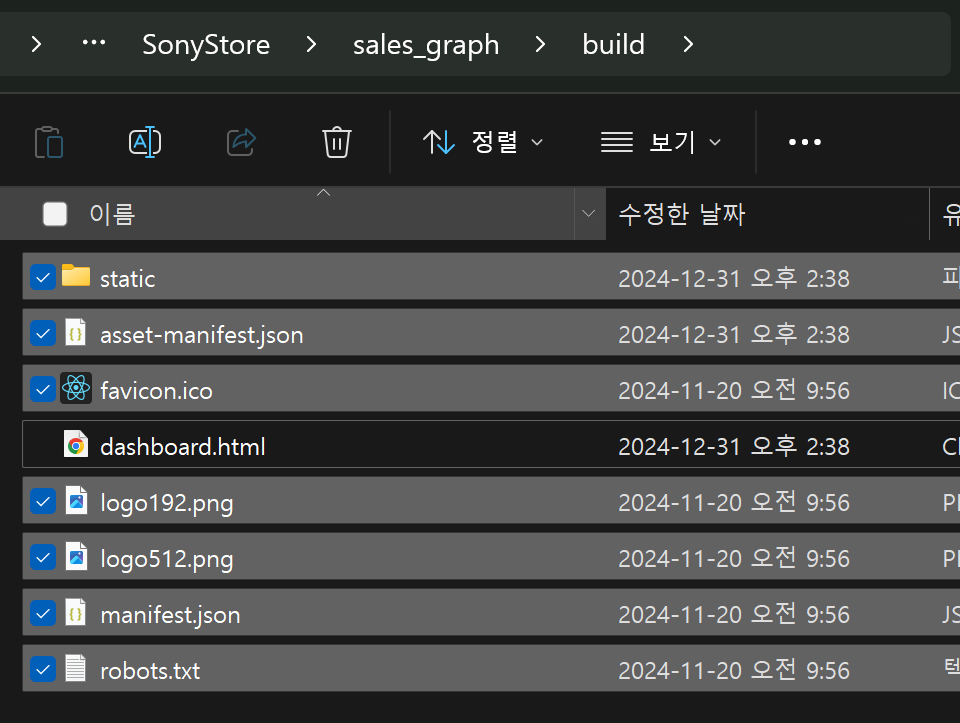Click the Delete trash can icon
The height and width of the screenshot is (723, 960).
click(x=337, y=142)
